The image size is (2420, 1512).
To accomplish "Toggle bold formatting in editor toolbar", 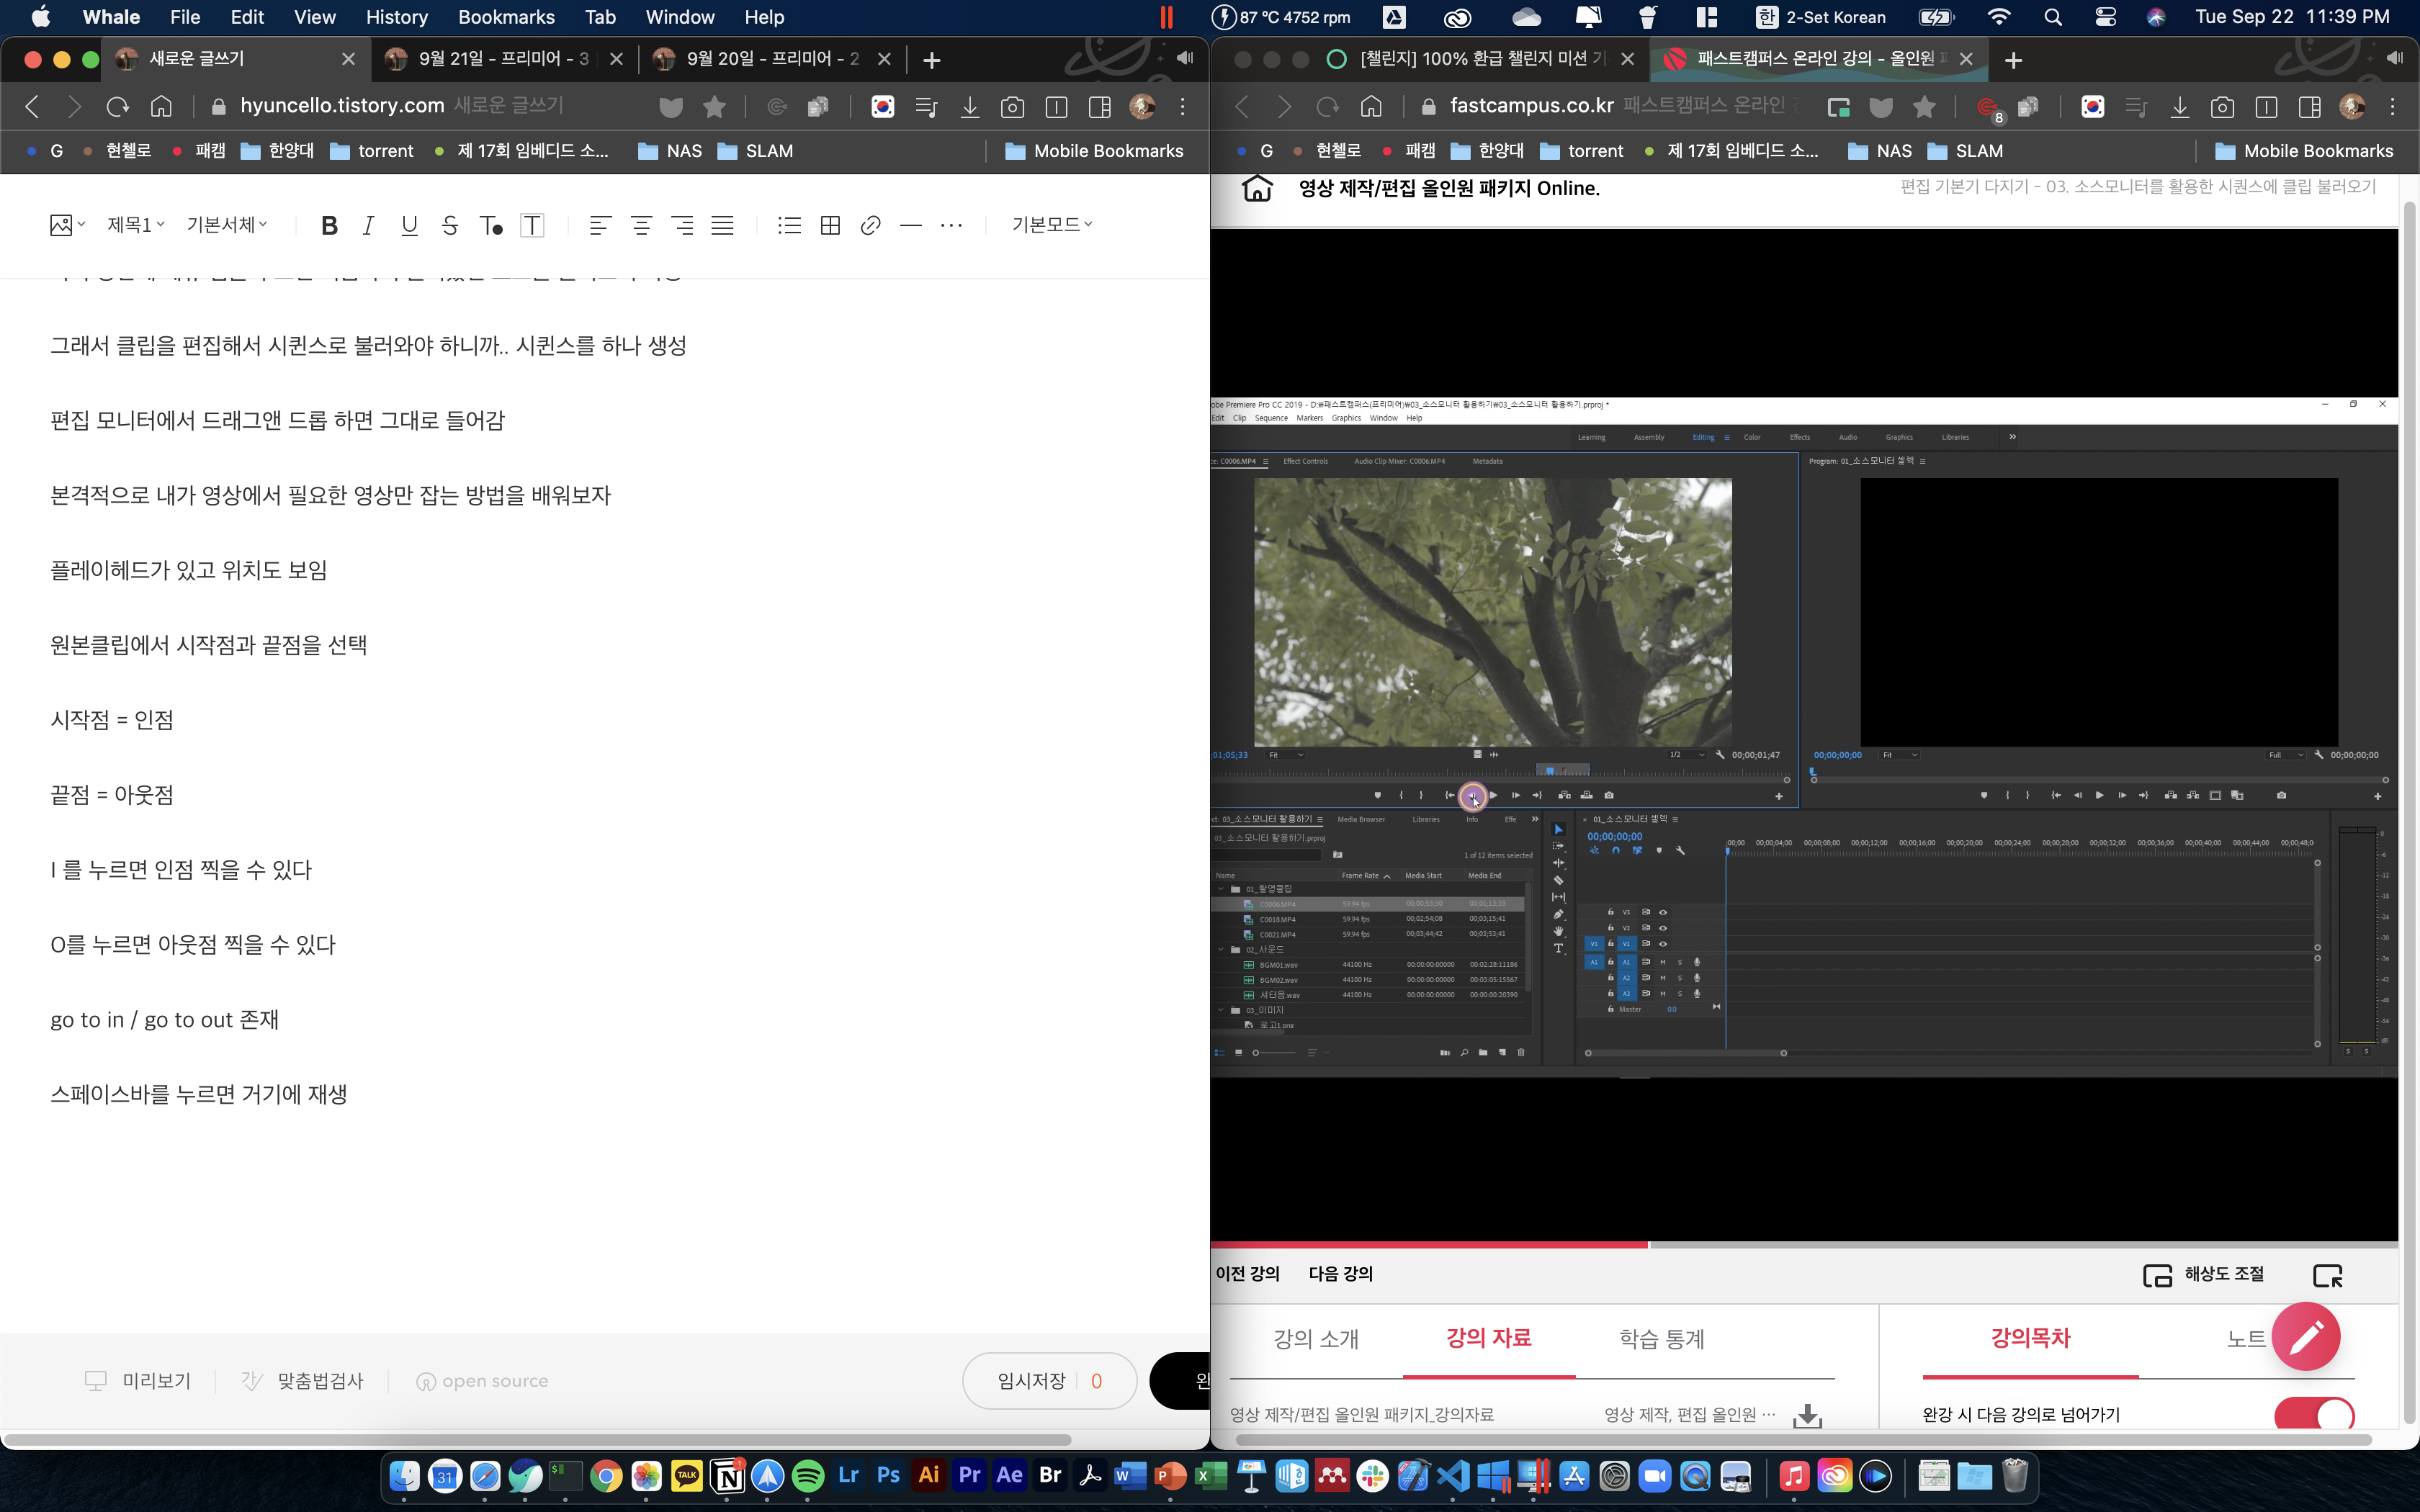I will click(329, 226).
